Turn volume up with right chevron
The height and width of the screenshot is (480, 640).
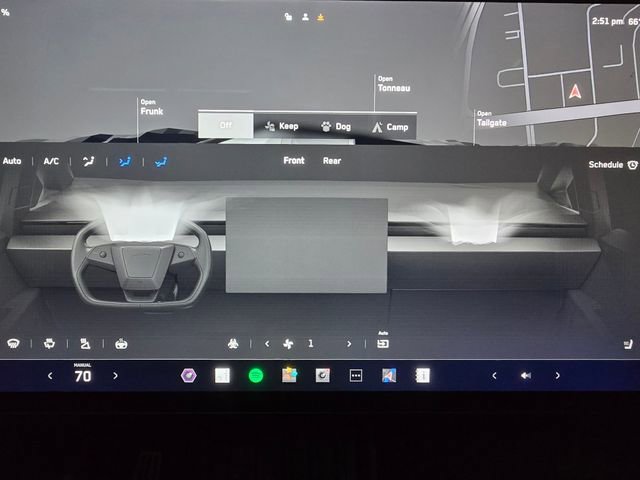point(558,376)
